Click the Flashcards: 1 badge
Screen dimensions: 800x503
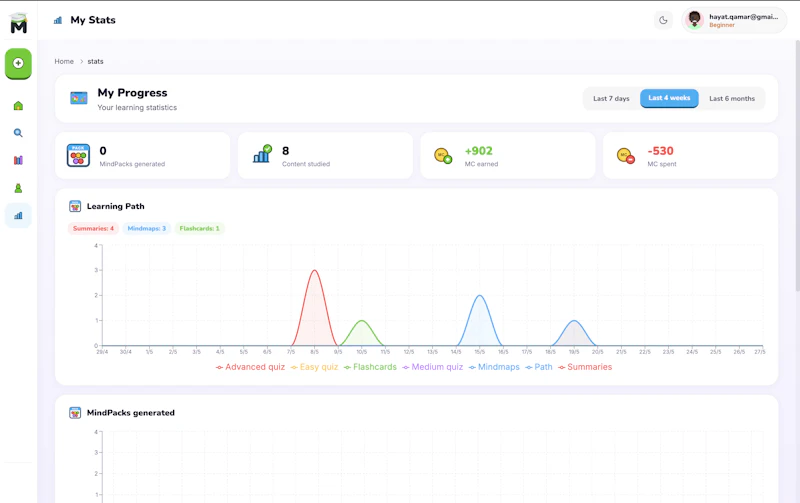[x=199, y=229]
